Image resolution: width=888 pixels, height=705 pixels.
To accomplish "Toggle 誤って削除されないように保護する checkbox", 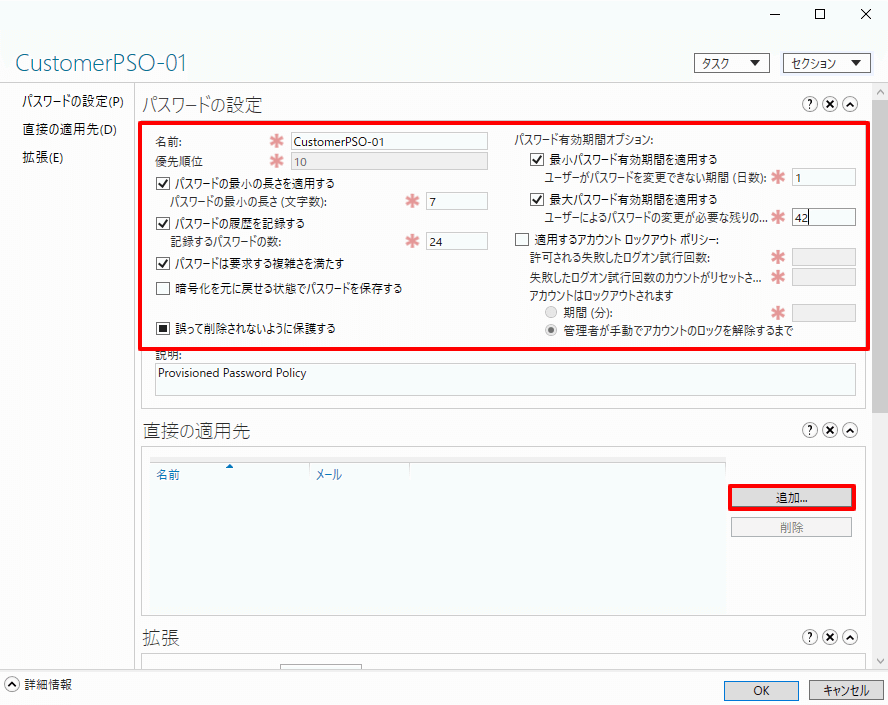I will pyautogui.click(x=163, y=328).
